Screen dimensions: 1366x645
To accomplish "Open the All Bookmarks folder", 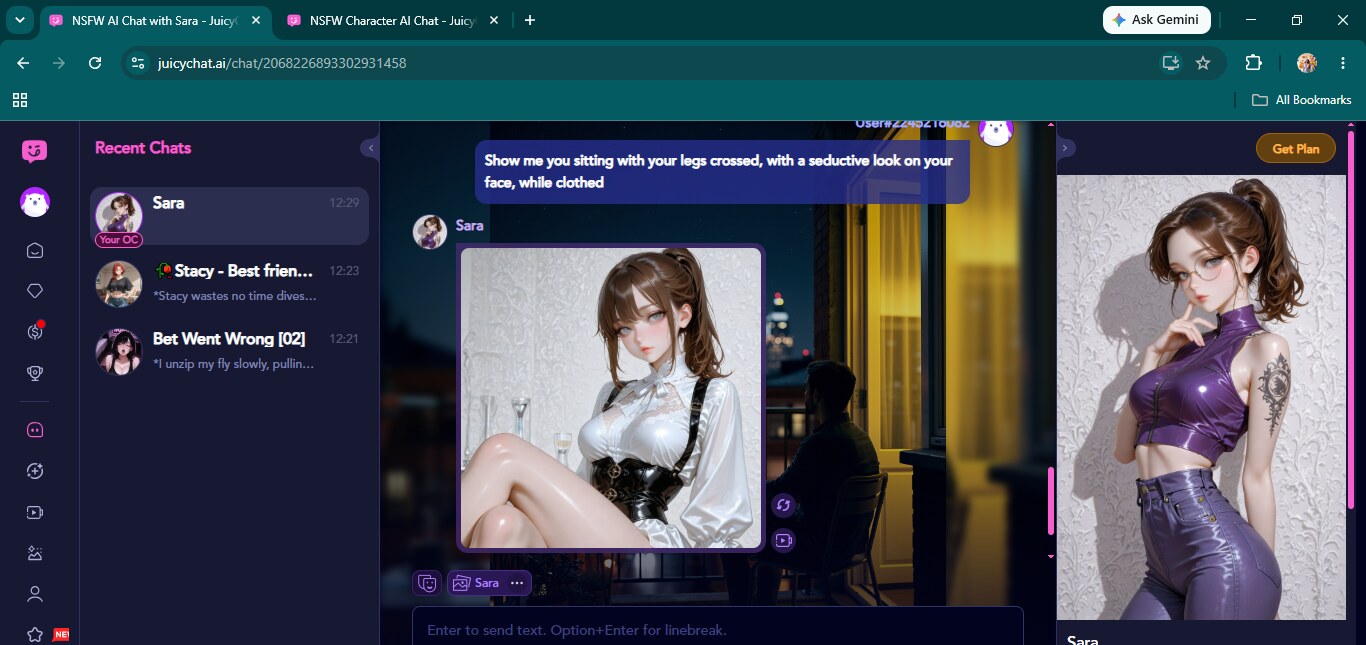I will (x=1302, y=100).
